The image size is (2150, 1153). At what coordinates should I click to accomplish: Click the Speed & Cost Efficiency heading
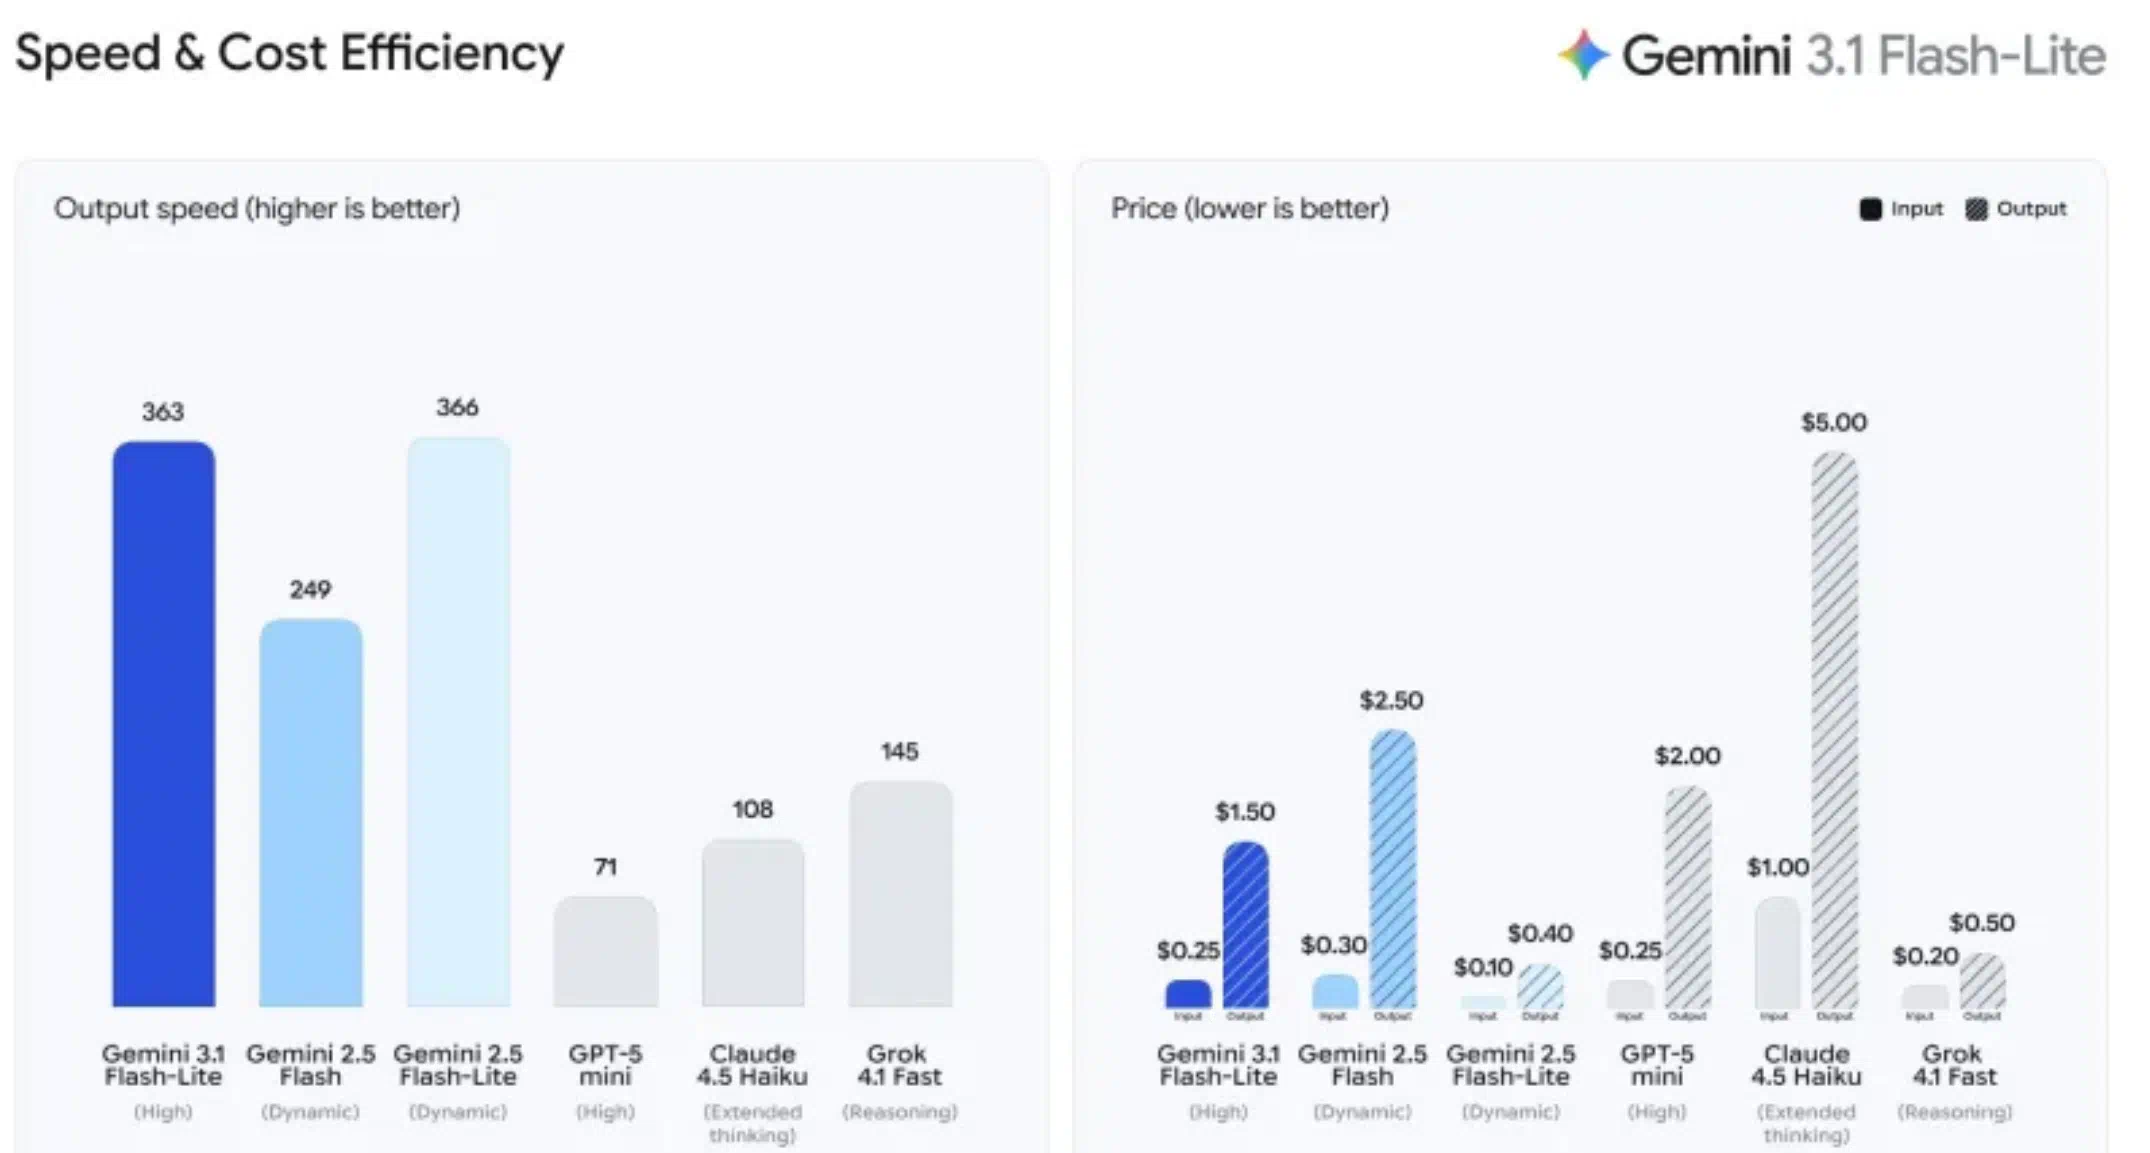(290, 53)
